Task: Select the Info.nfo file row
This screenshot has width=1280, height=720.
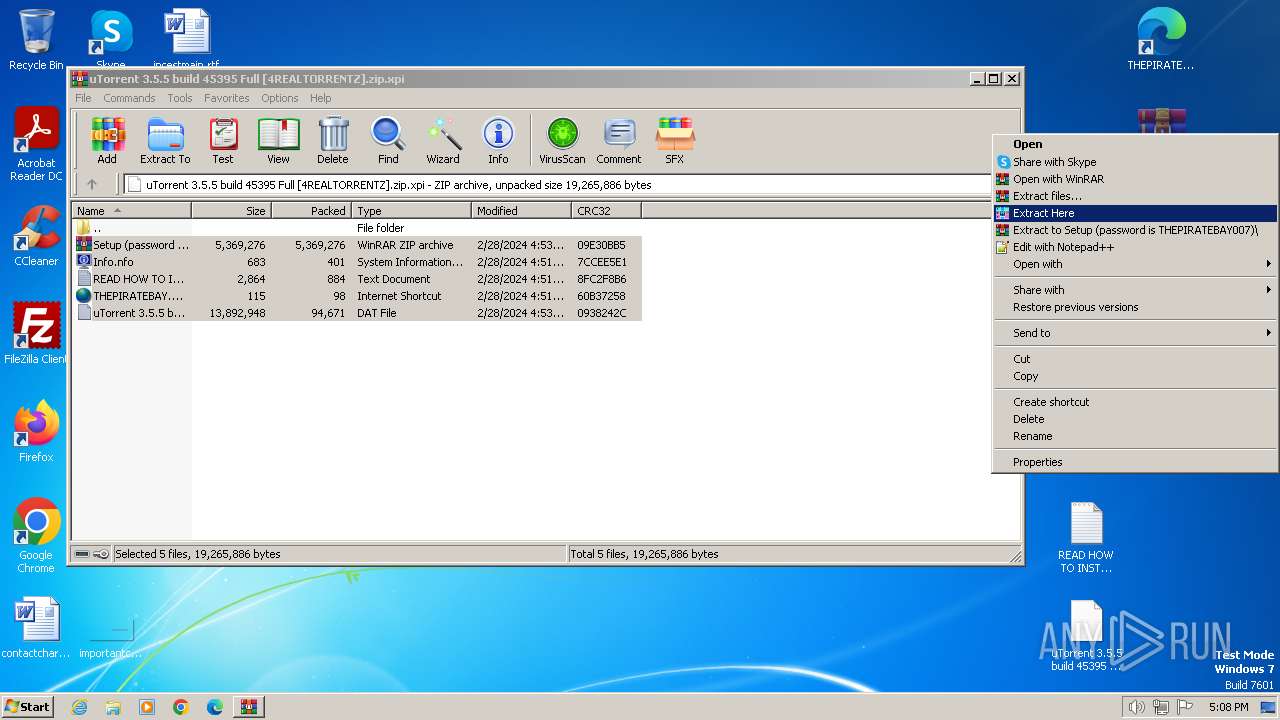Action: [x=357, y=262]
